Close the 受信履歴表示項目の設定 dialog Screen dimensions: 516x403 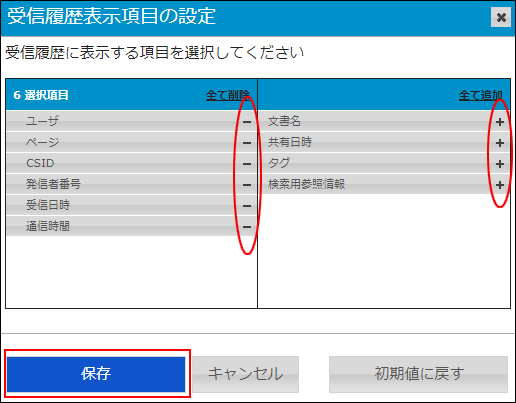(x=501, y=17)
